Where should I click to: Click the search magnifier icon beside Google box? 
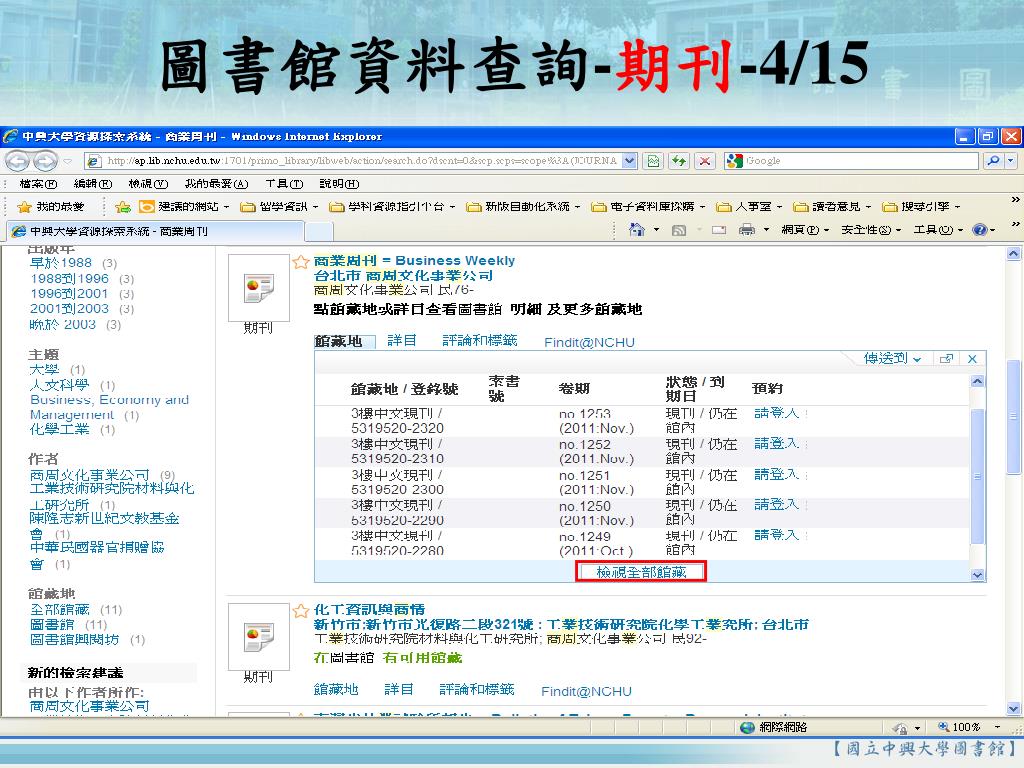(993, 161)
